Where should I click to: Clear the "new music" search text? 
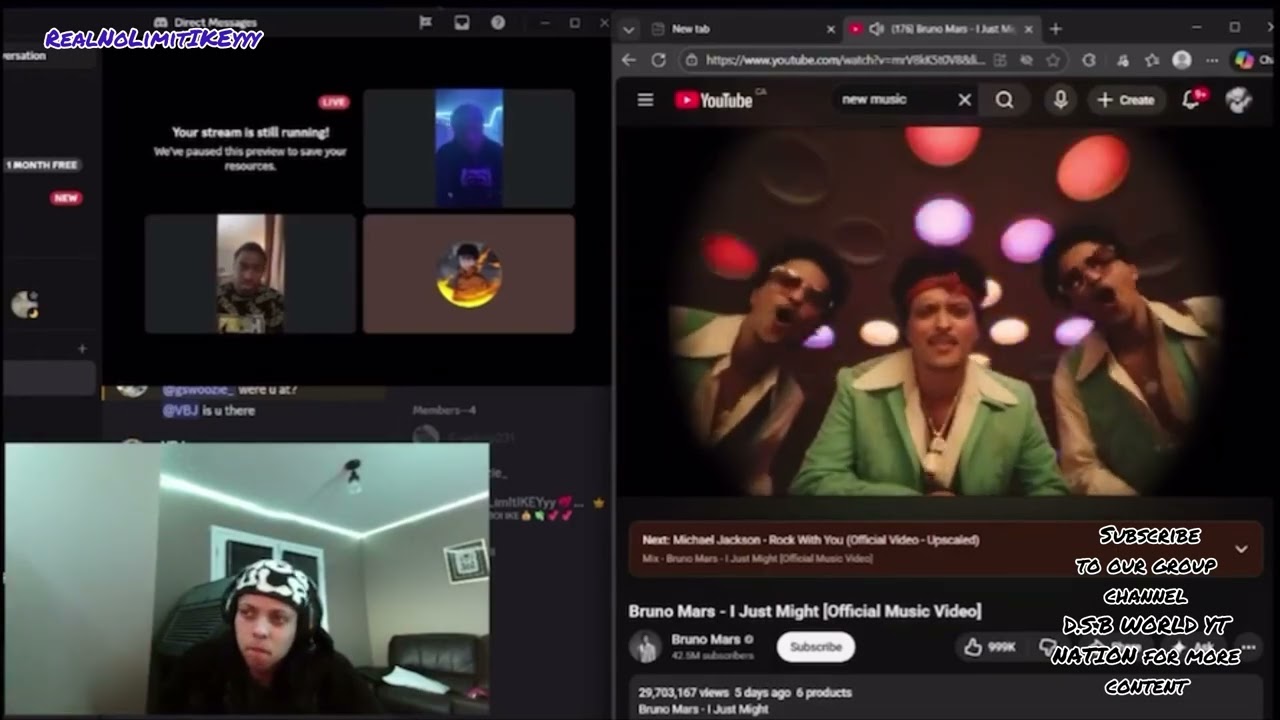pos(964,100)
